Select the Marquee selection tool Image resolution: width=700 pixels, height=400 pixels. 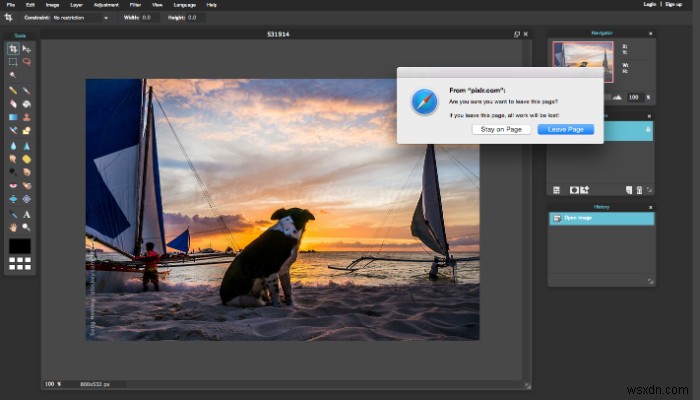[x=13, y=61]
